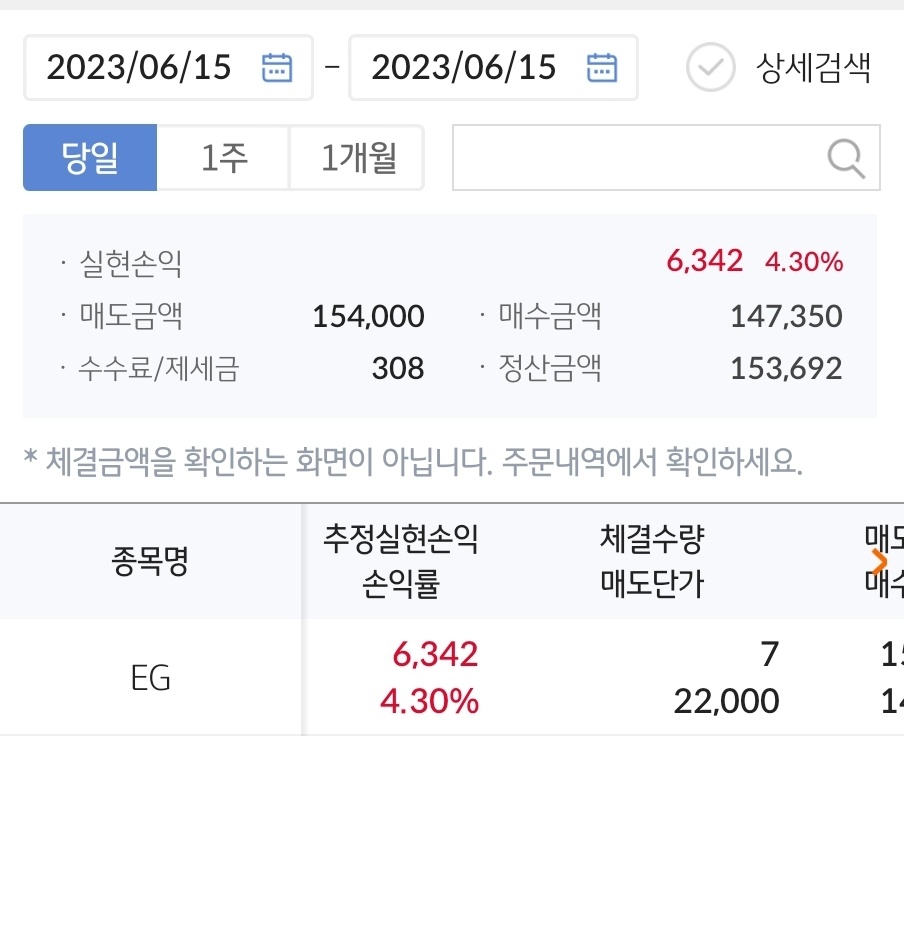Click the 체결수량 column header
Screen dimensions: 904x933
coord(652,539)
